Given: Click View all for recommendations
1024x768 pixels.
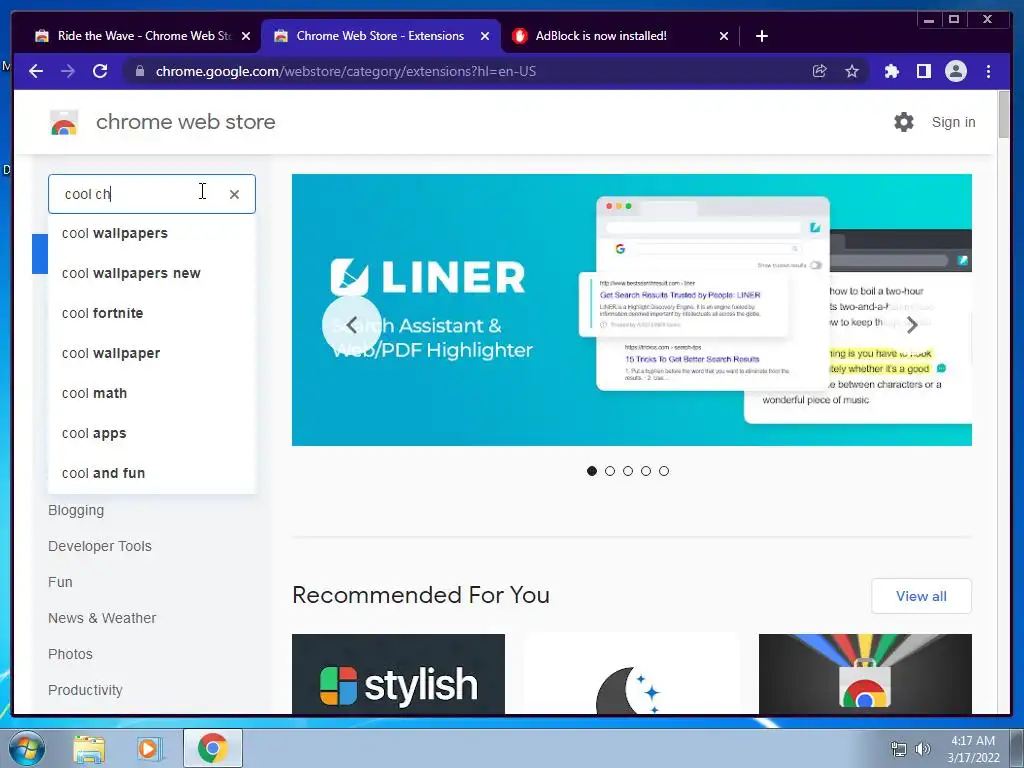Looking at the screenshot, I should [x=921, y=596].
